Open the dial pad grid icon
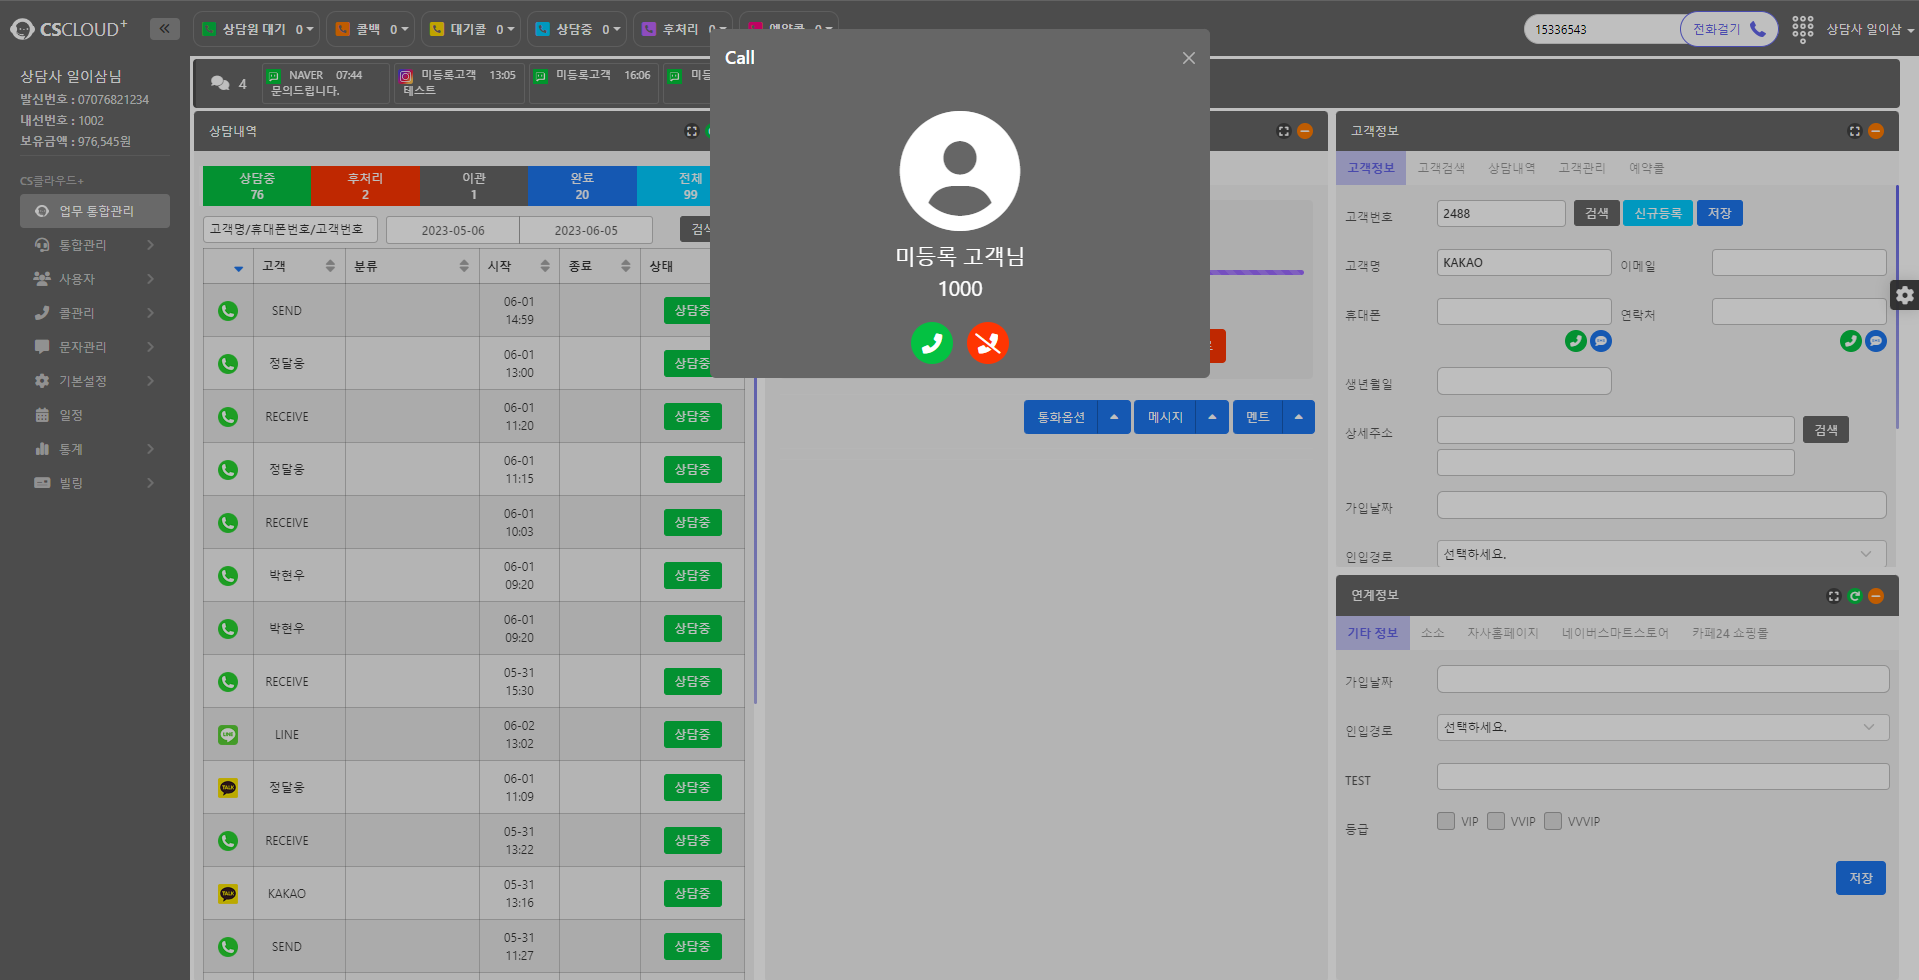The height and width of the screenshot is (980, 1919). (1802, 29)
